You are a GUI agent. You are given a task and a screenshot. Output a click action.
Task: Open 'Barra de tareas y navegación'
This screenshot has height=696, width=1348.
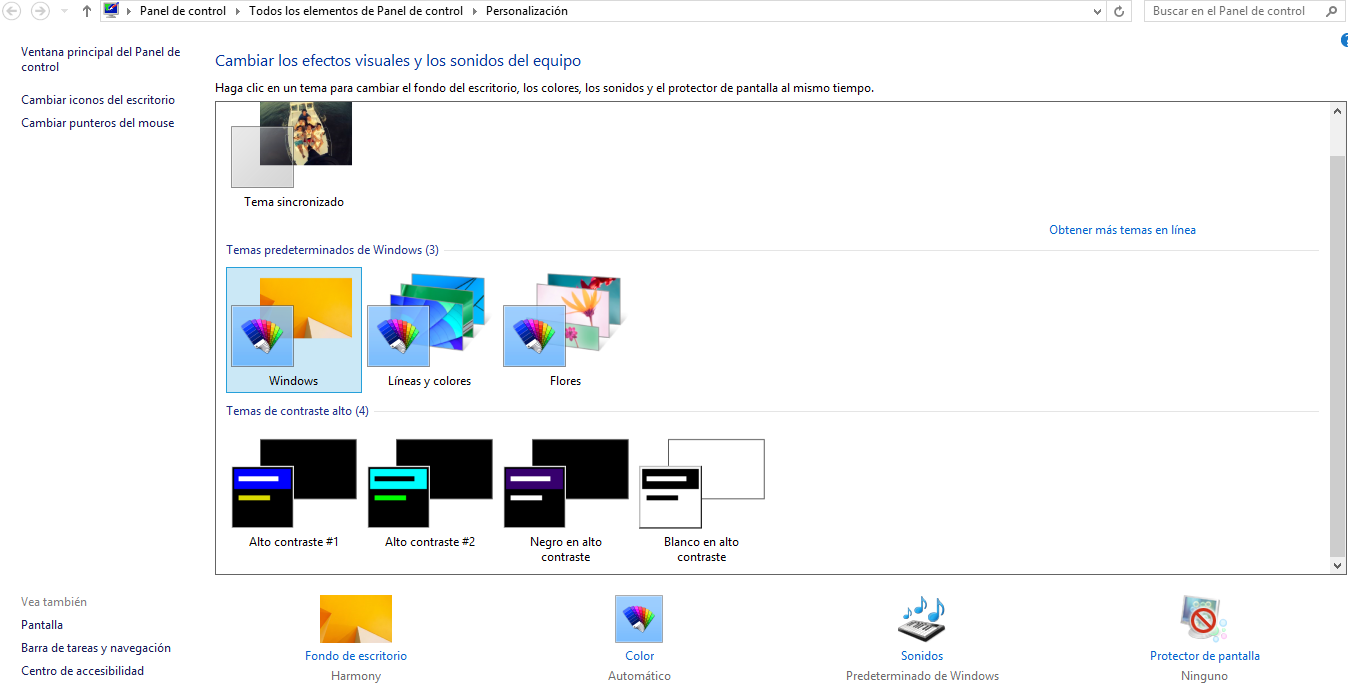click(x=96, y=648)
